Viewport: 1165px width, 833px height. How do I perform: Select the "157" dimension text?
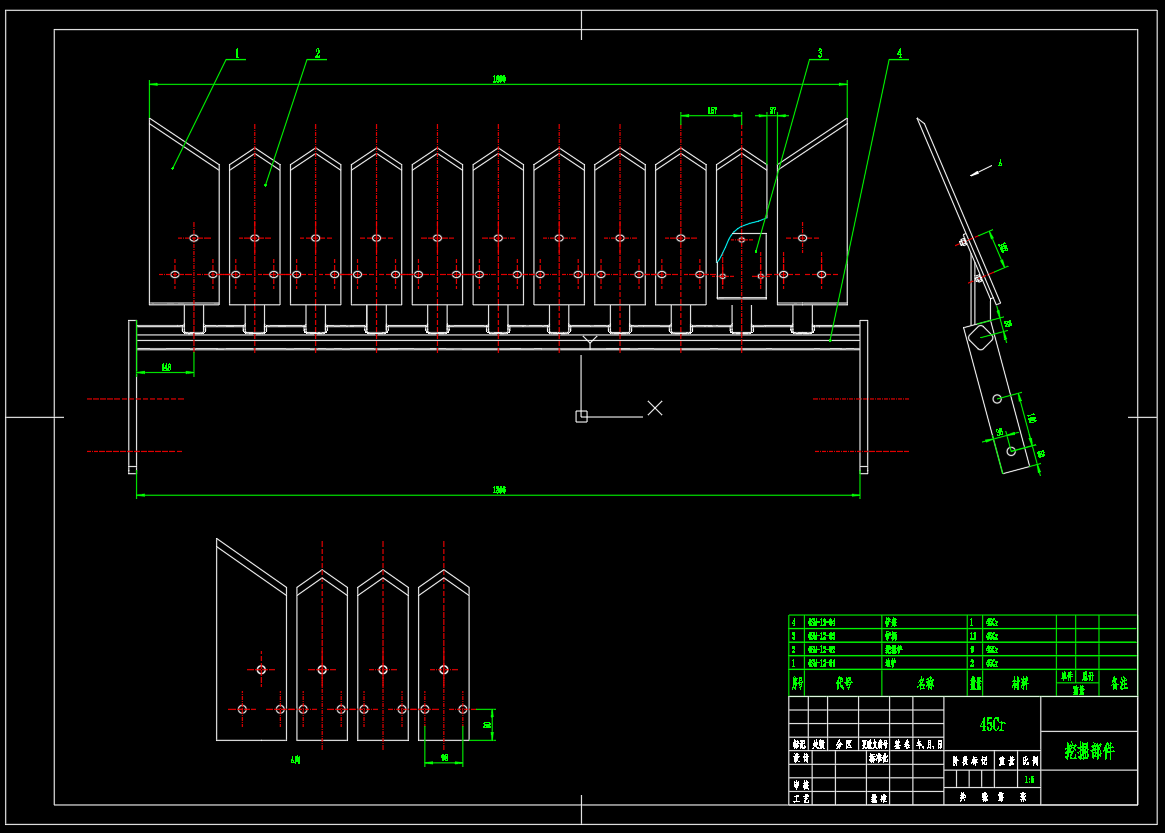point(712,111)
